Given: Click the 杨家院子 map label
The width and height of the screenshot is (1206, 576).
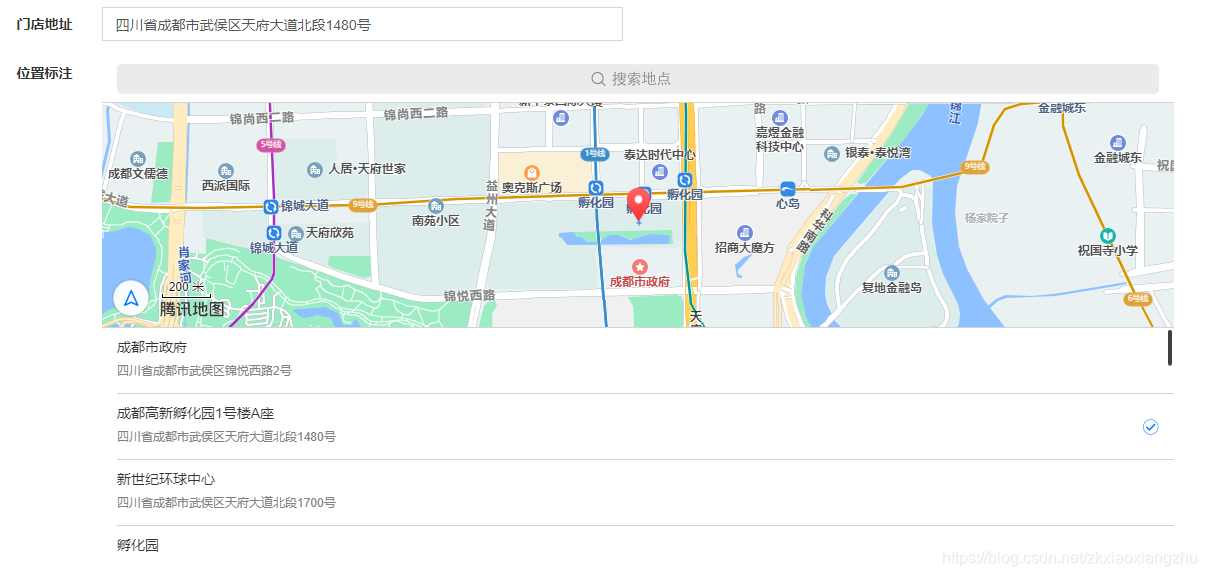Looking at the screenshot, I should (x=987, y=218).
